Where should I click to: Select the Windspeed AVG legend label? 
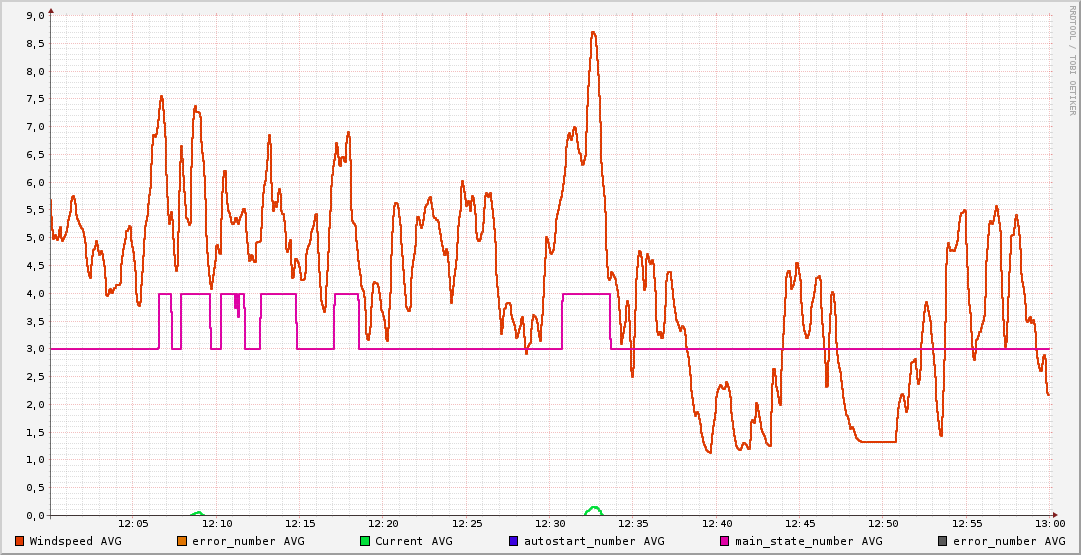click(x=75, y=541)
